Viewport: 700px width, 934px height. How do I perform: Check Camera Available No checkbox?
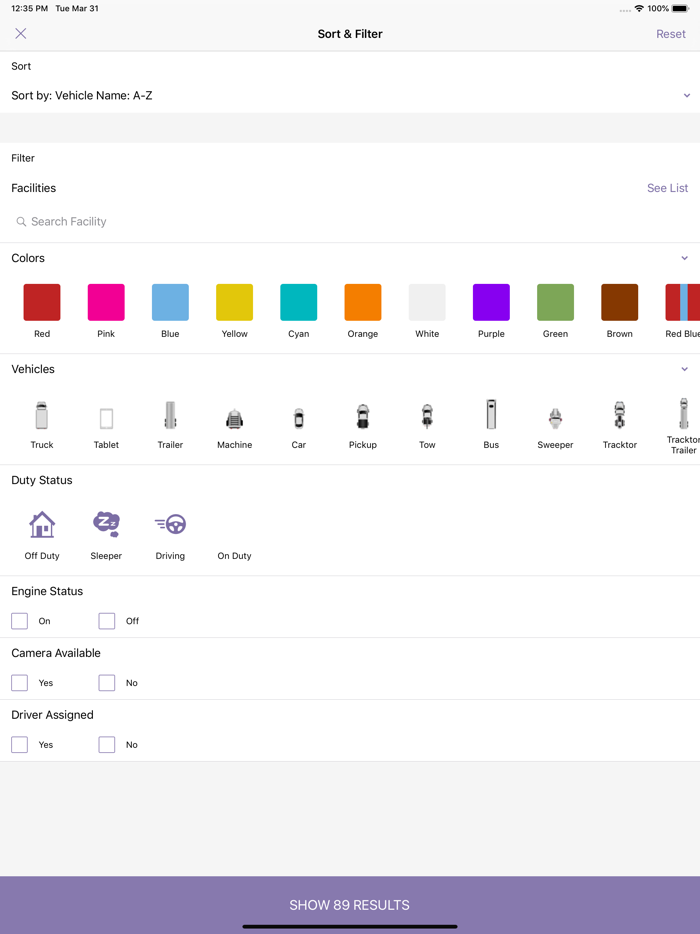coord(107,683)
